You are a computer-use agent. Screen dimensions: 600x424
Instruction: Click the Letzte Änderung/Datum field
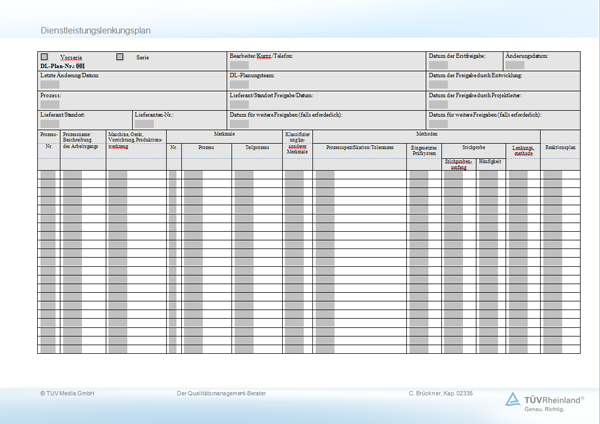[x=50, y=84]
